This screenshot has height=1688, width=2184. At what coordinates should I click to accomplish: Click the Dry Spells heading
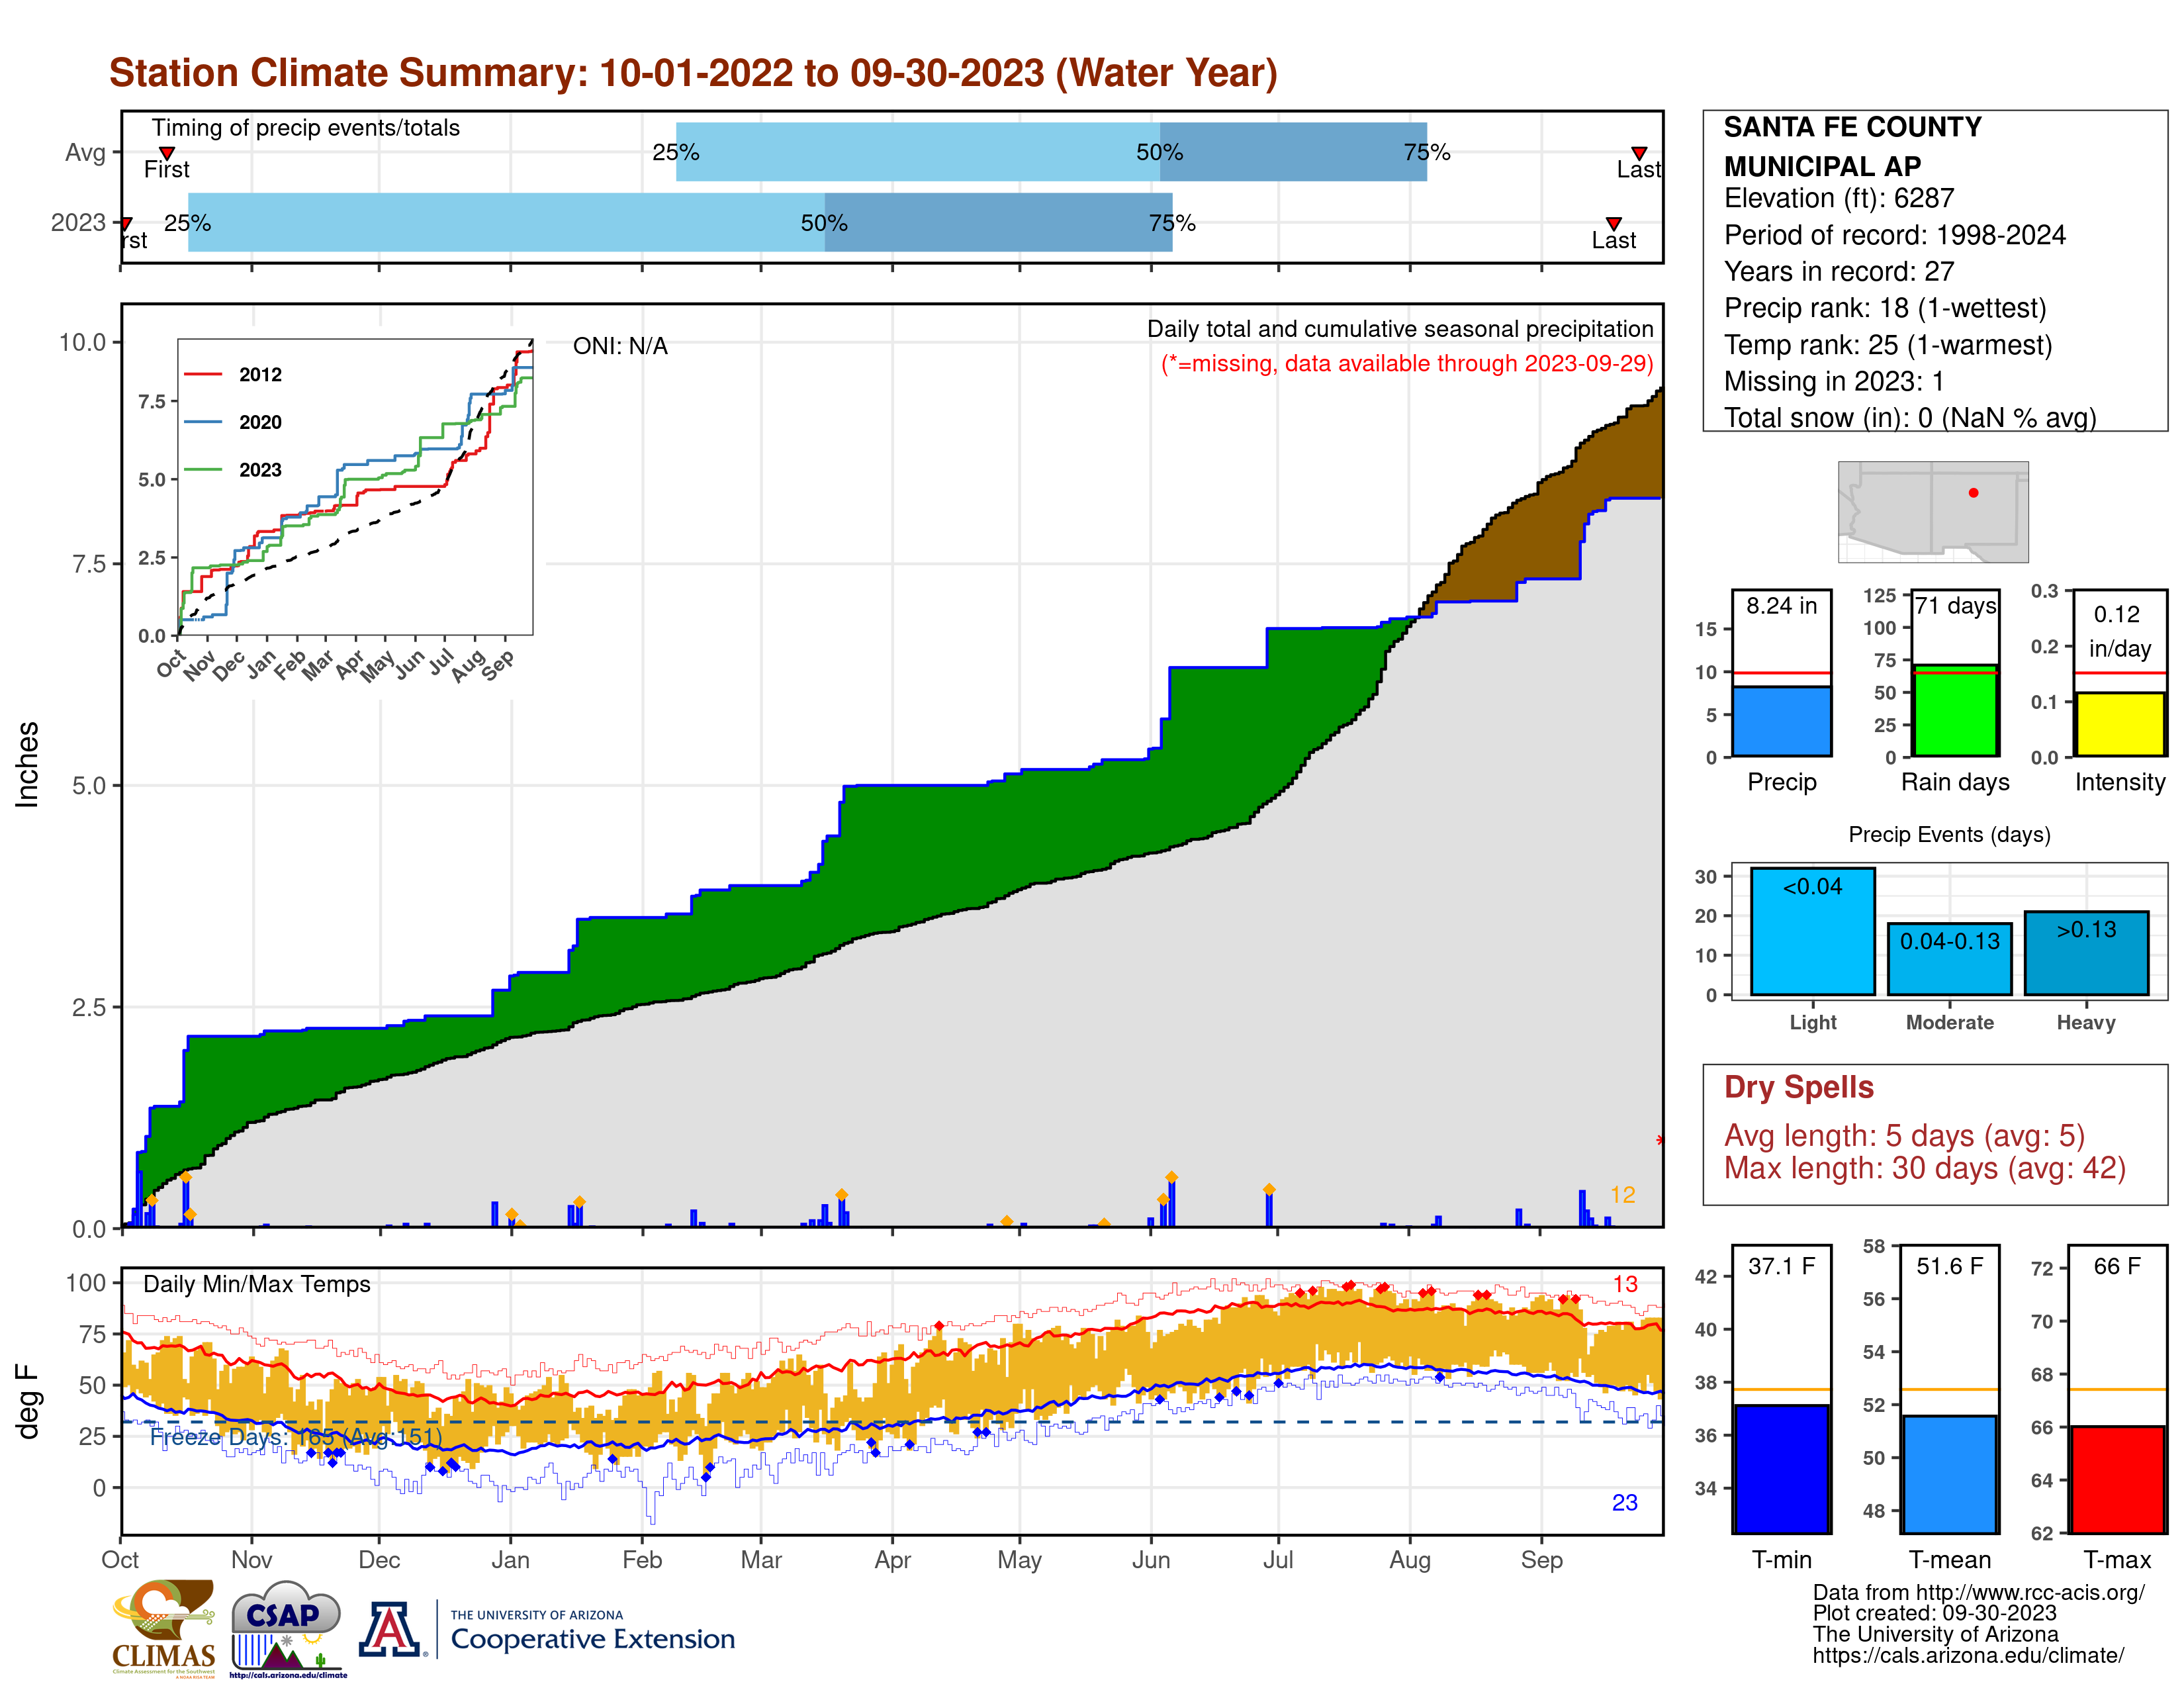[x=1798, y=1087]
